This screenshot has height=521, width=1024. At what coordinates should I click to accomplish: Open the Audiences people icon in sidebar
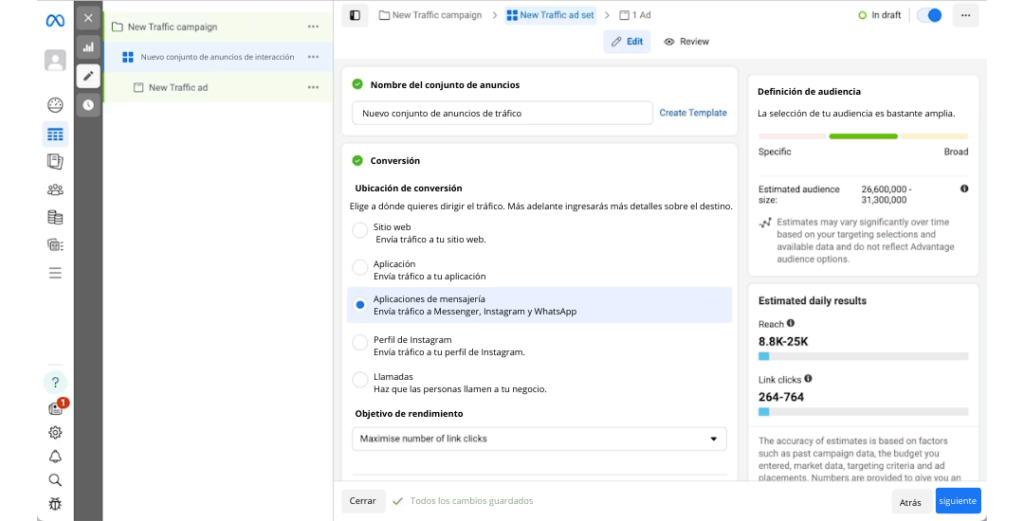coord(55,189)
